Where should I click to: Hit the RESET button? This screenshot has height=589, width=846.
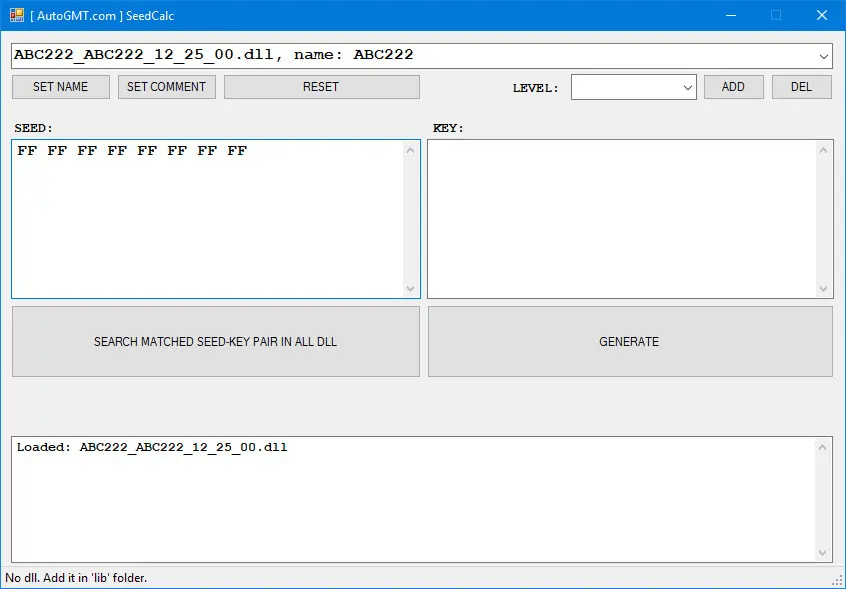(x=321, y=87)
